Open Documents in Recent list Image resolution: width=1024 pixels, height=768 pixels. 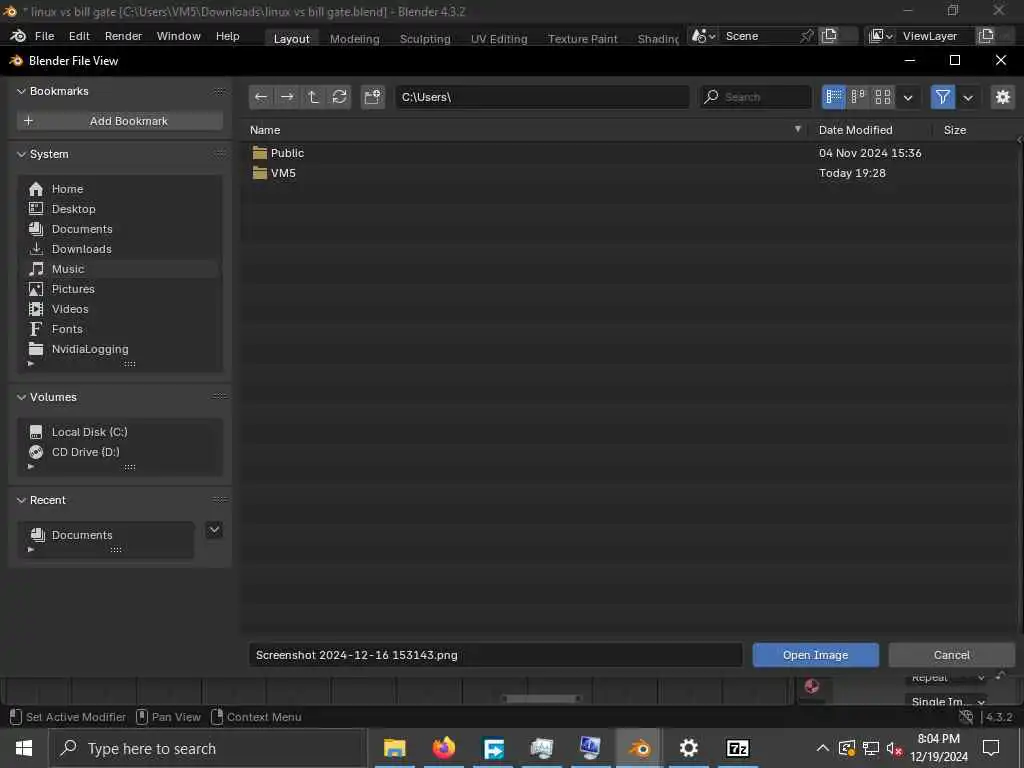click(x=106, y=535)
